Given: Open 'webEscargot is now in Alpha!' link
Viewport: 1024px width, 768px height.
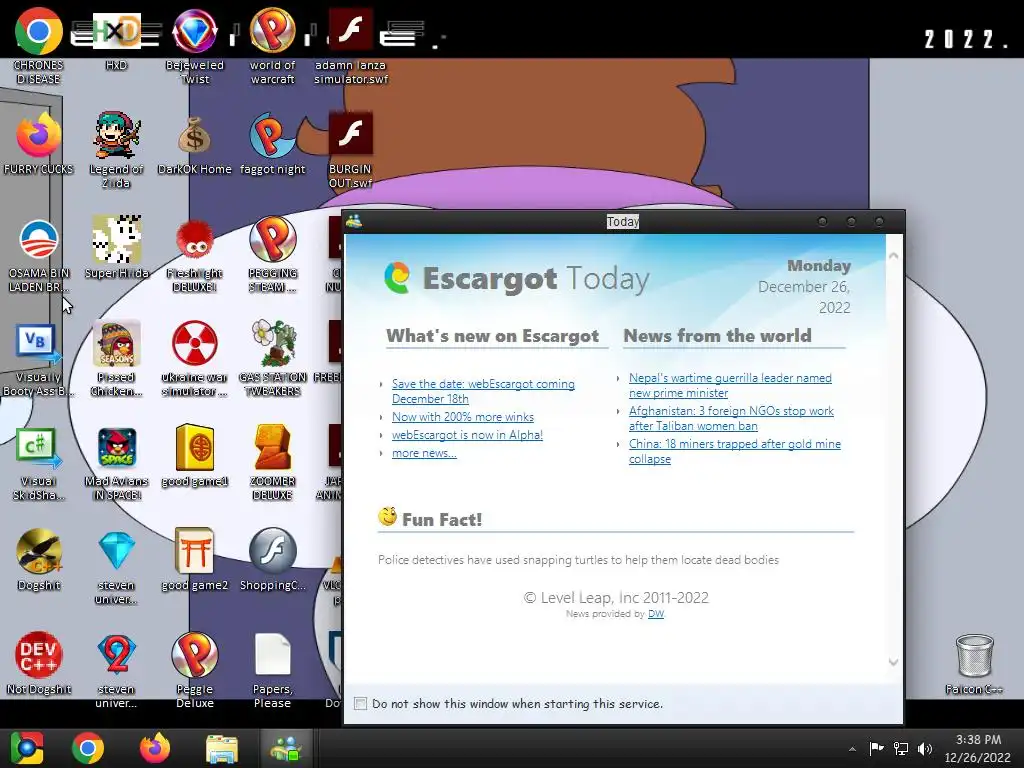Looking at the screenshot, I should (467, 435).
